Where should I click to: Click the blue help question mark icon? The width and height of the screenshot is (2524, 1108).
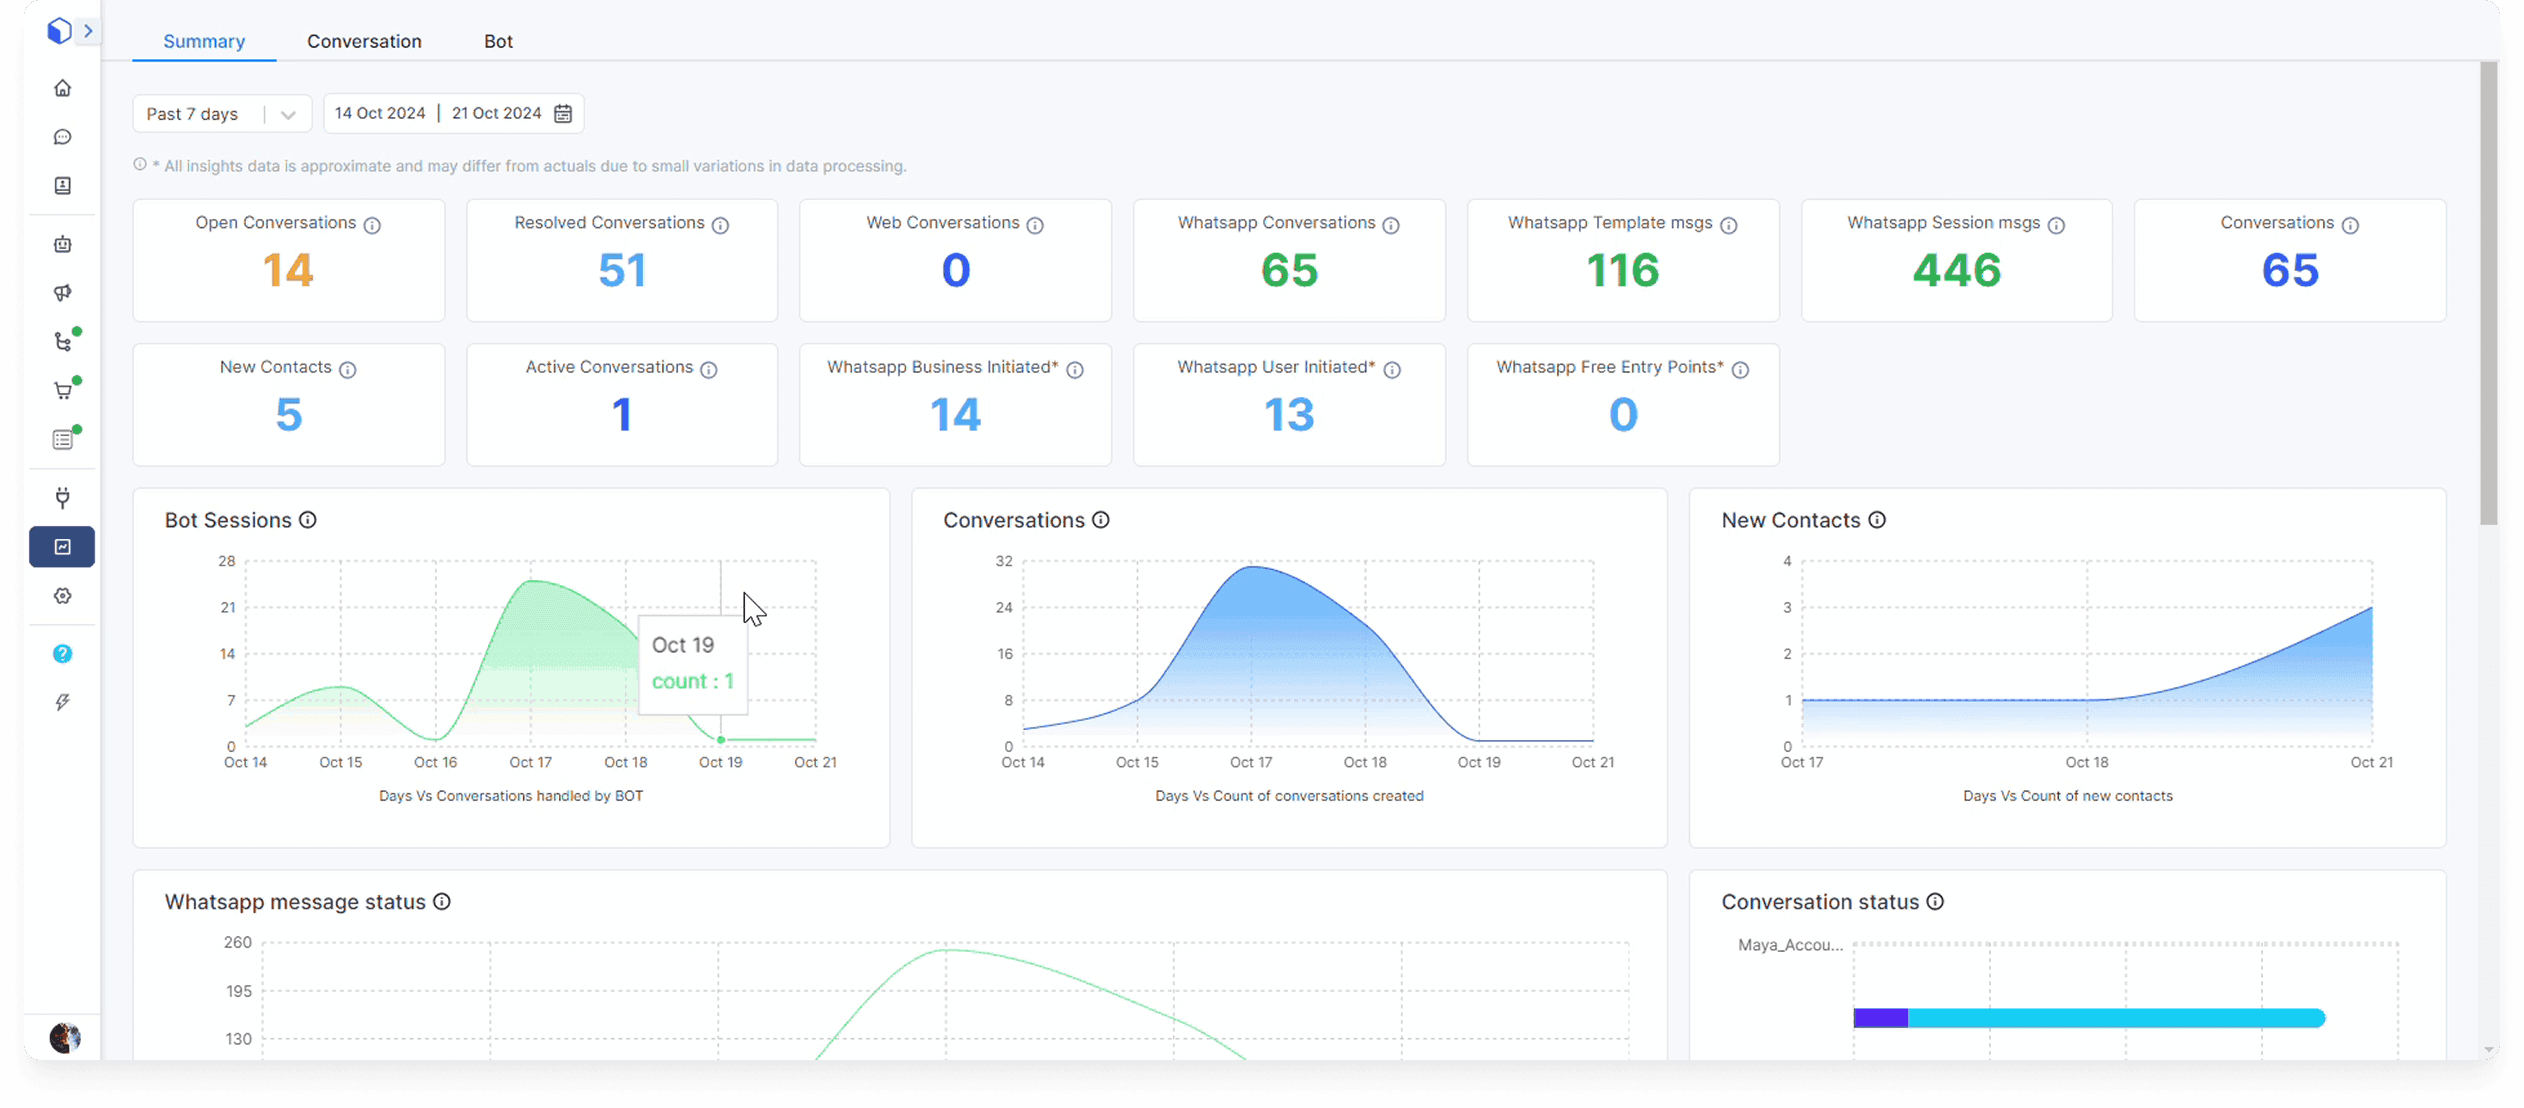63,654
